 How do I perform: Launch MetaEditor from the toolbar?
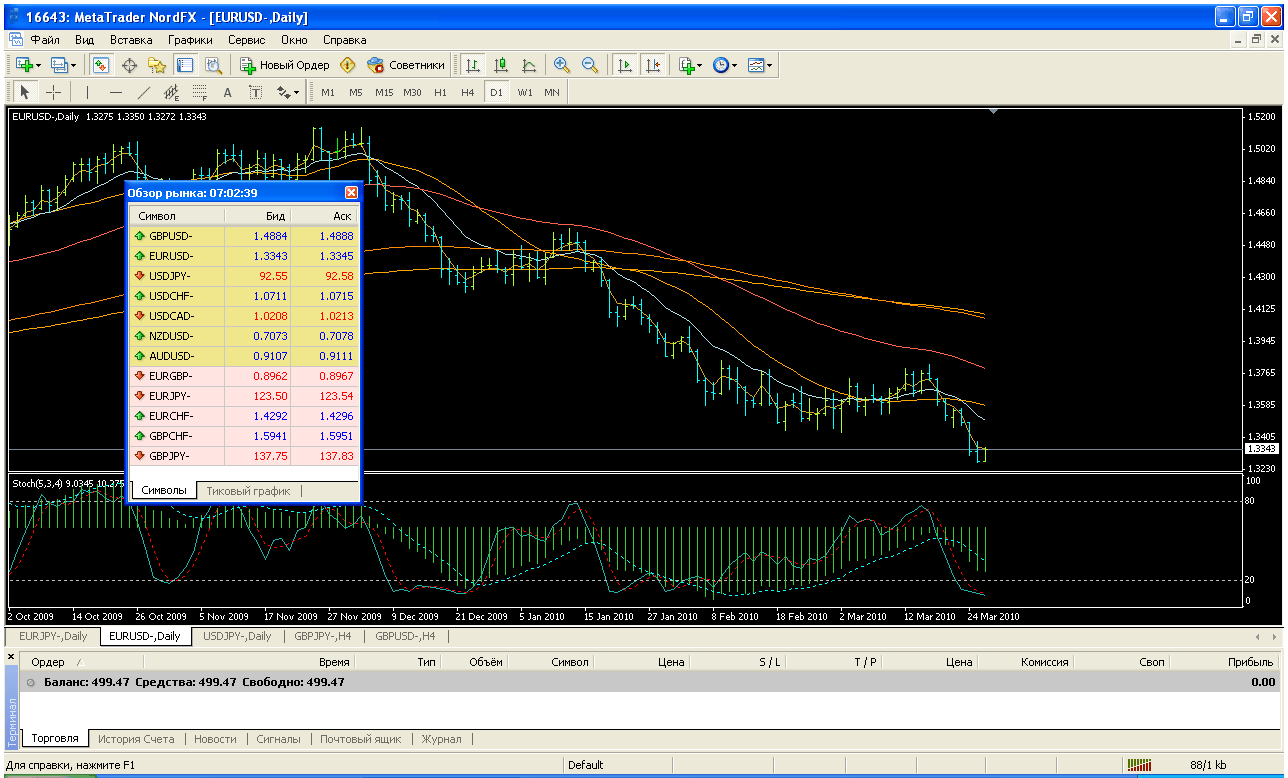[347, 65]
